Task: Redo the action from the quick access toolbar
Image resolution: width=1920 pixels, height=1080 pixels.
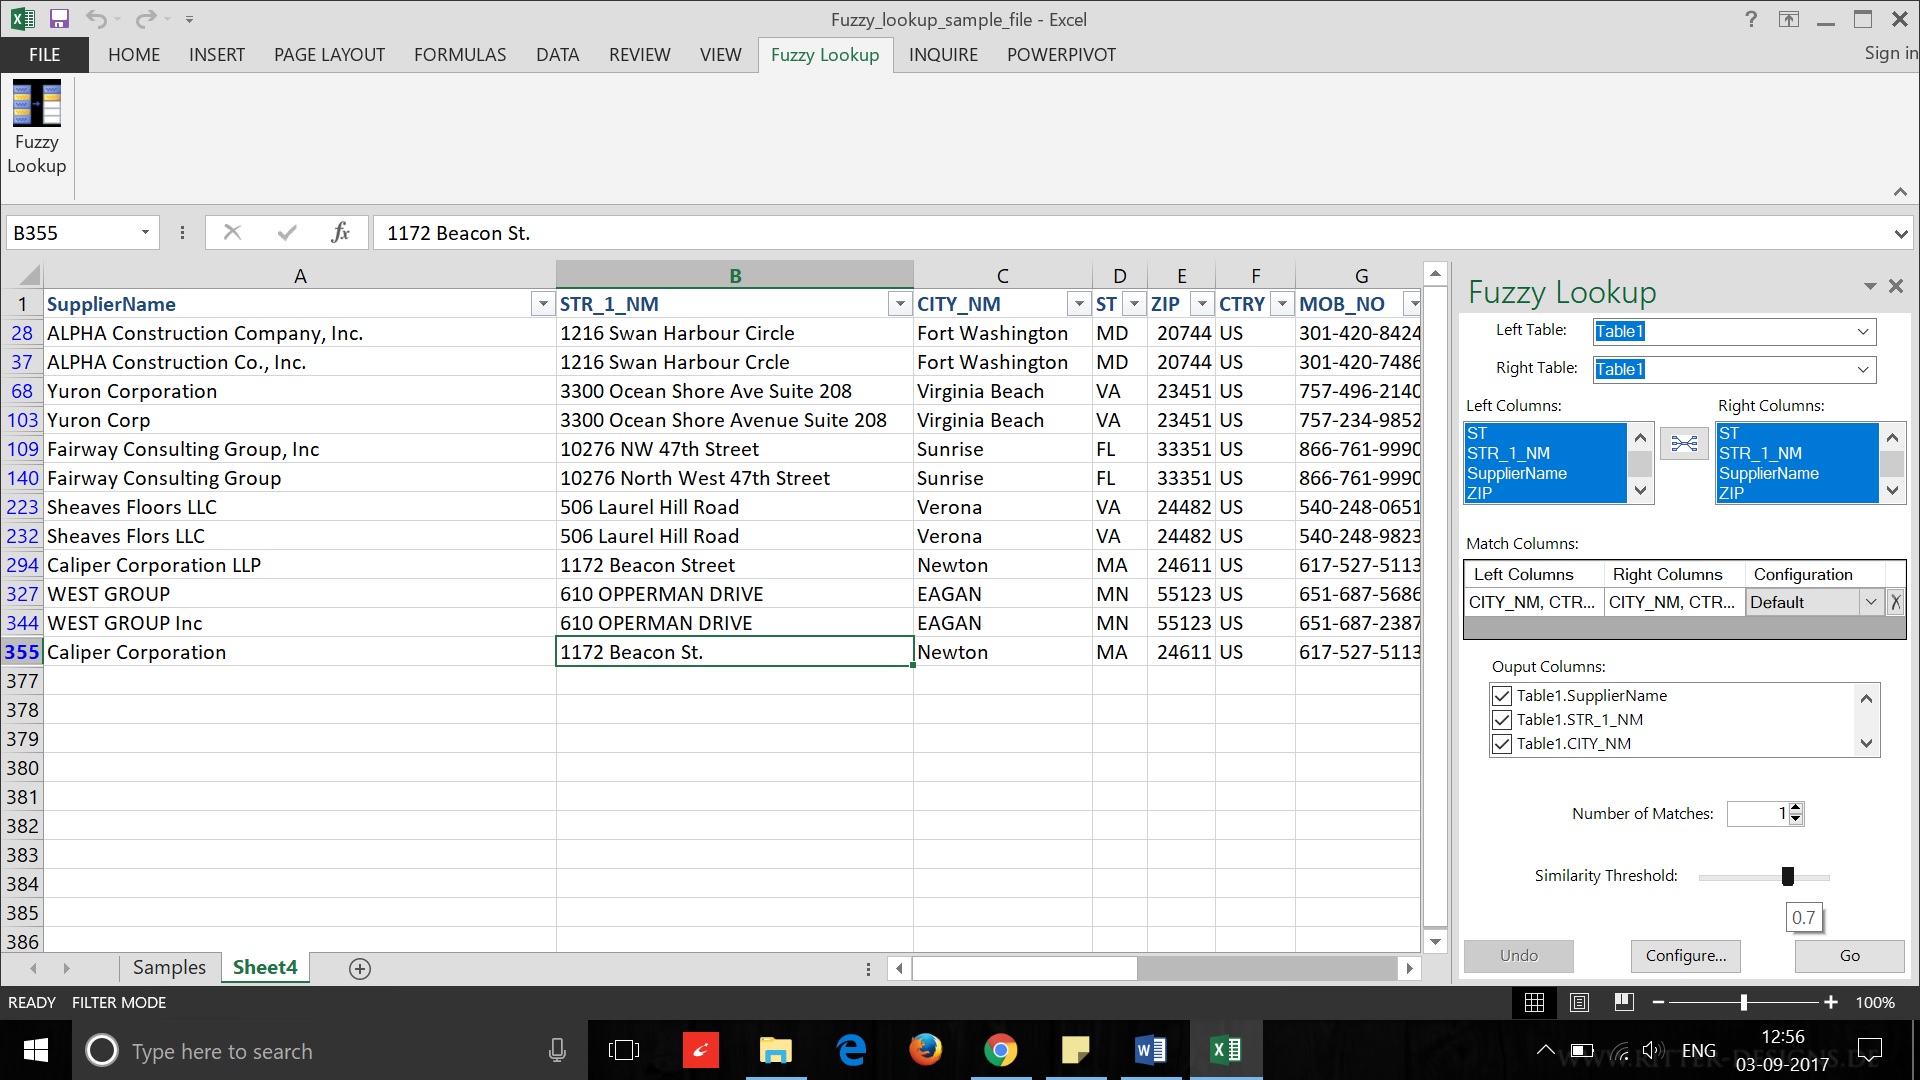Action: [146, 18]
